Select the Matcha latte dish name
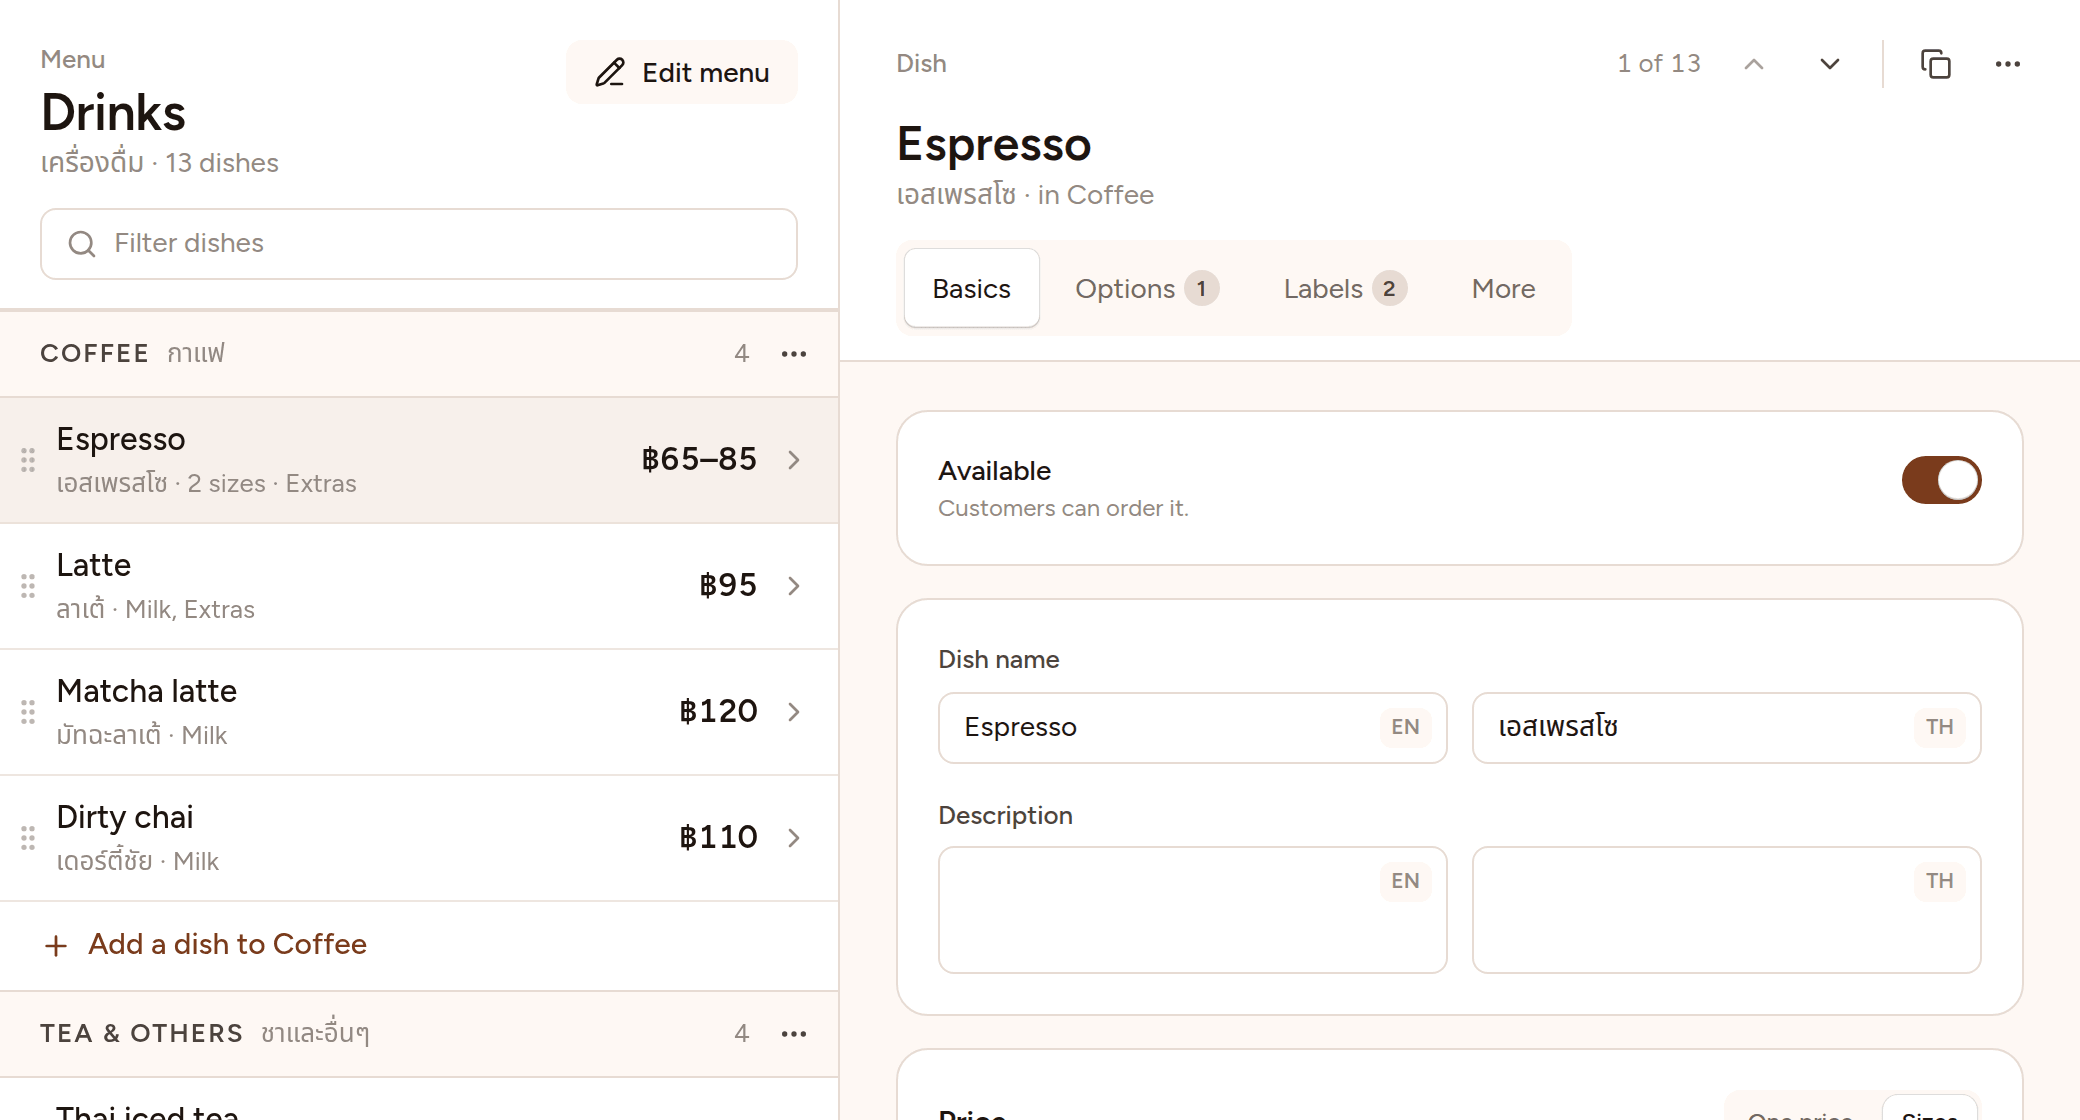 pos(146,691)
